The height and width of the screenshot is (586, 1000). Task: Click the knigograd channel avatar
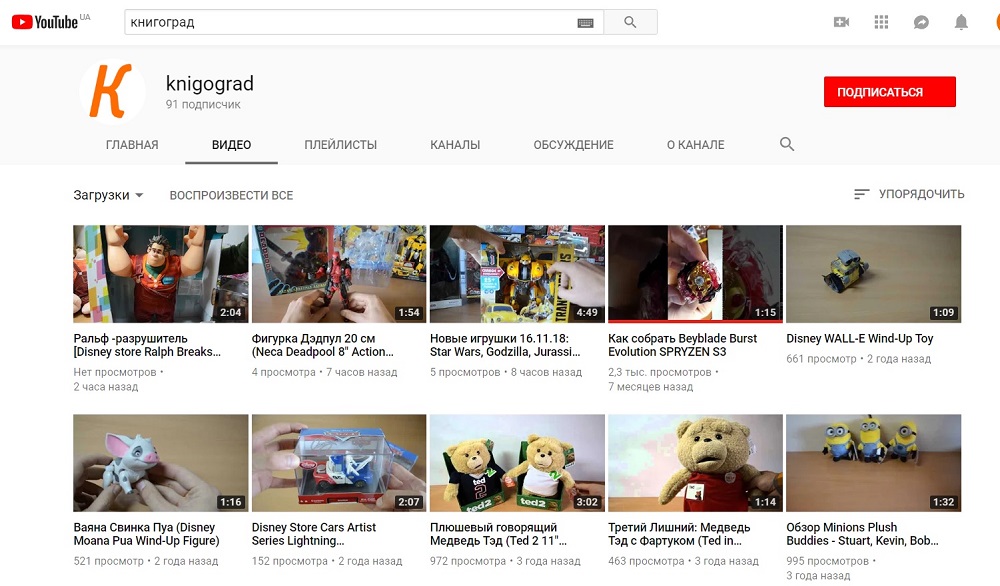[112, 91]
